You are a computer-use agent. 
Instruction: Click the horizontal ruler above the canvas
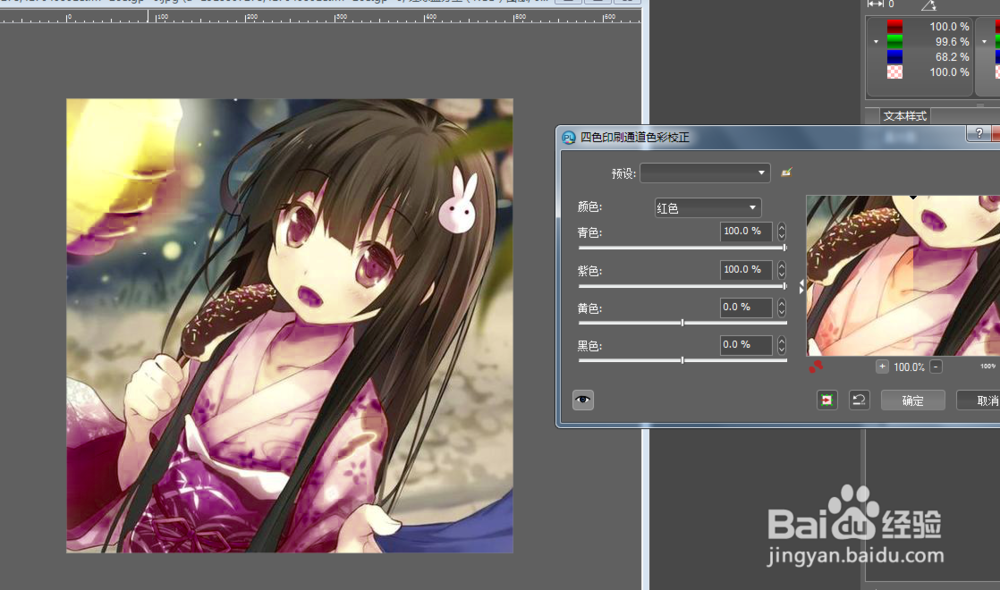(320, 17)
